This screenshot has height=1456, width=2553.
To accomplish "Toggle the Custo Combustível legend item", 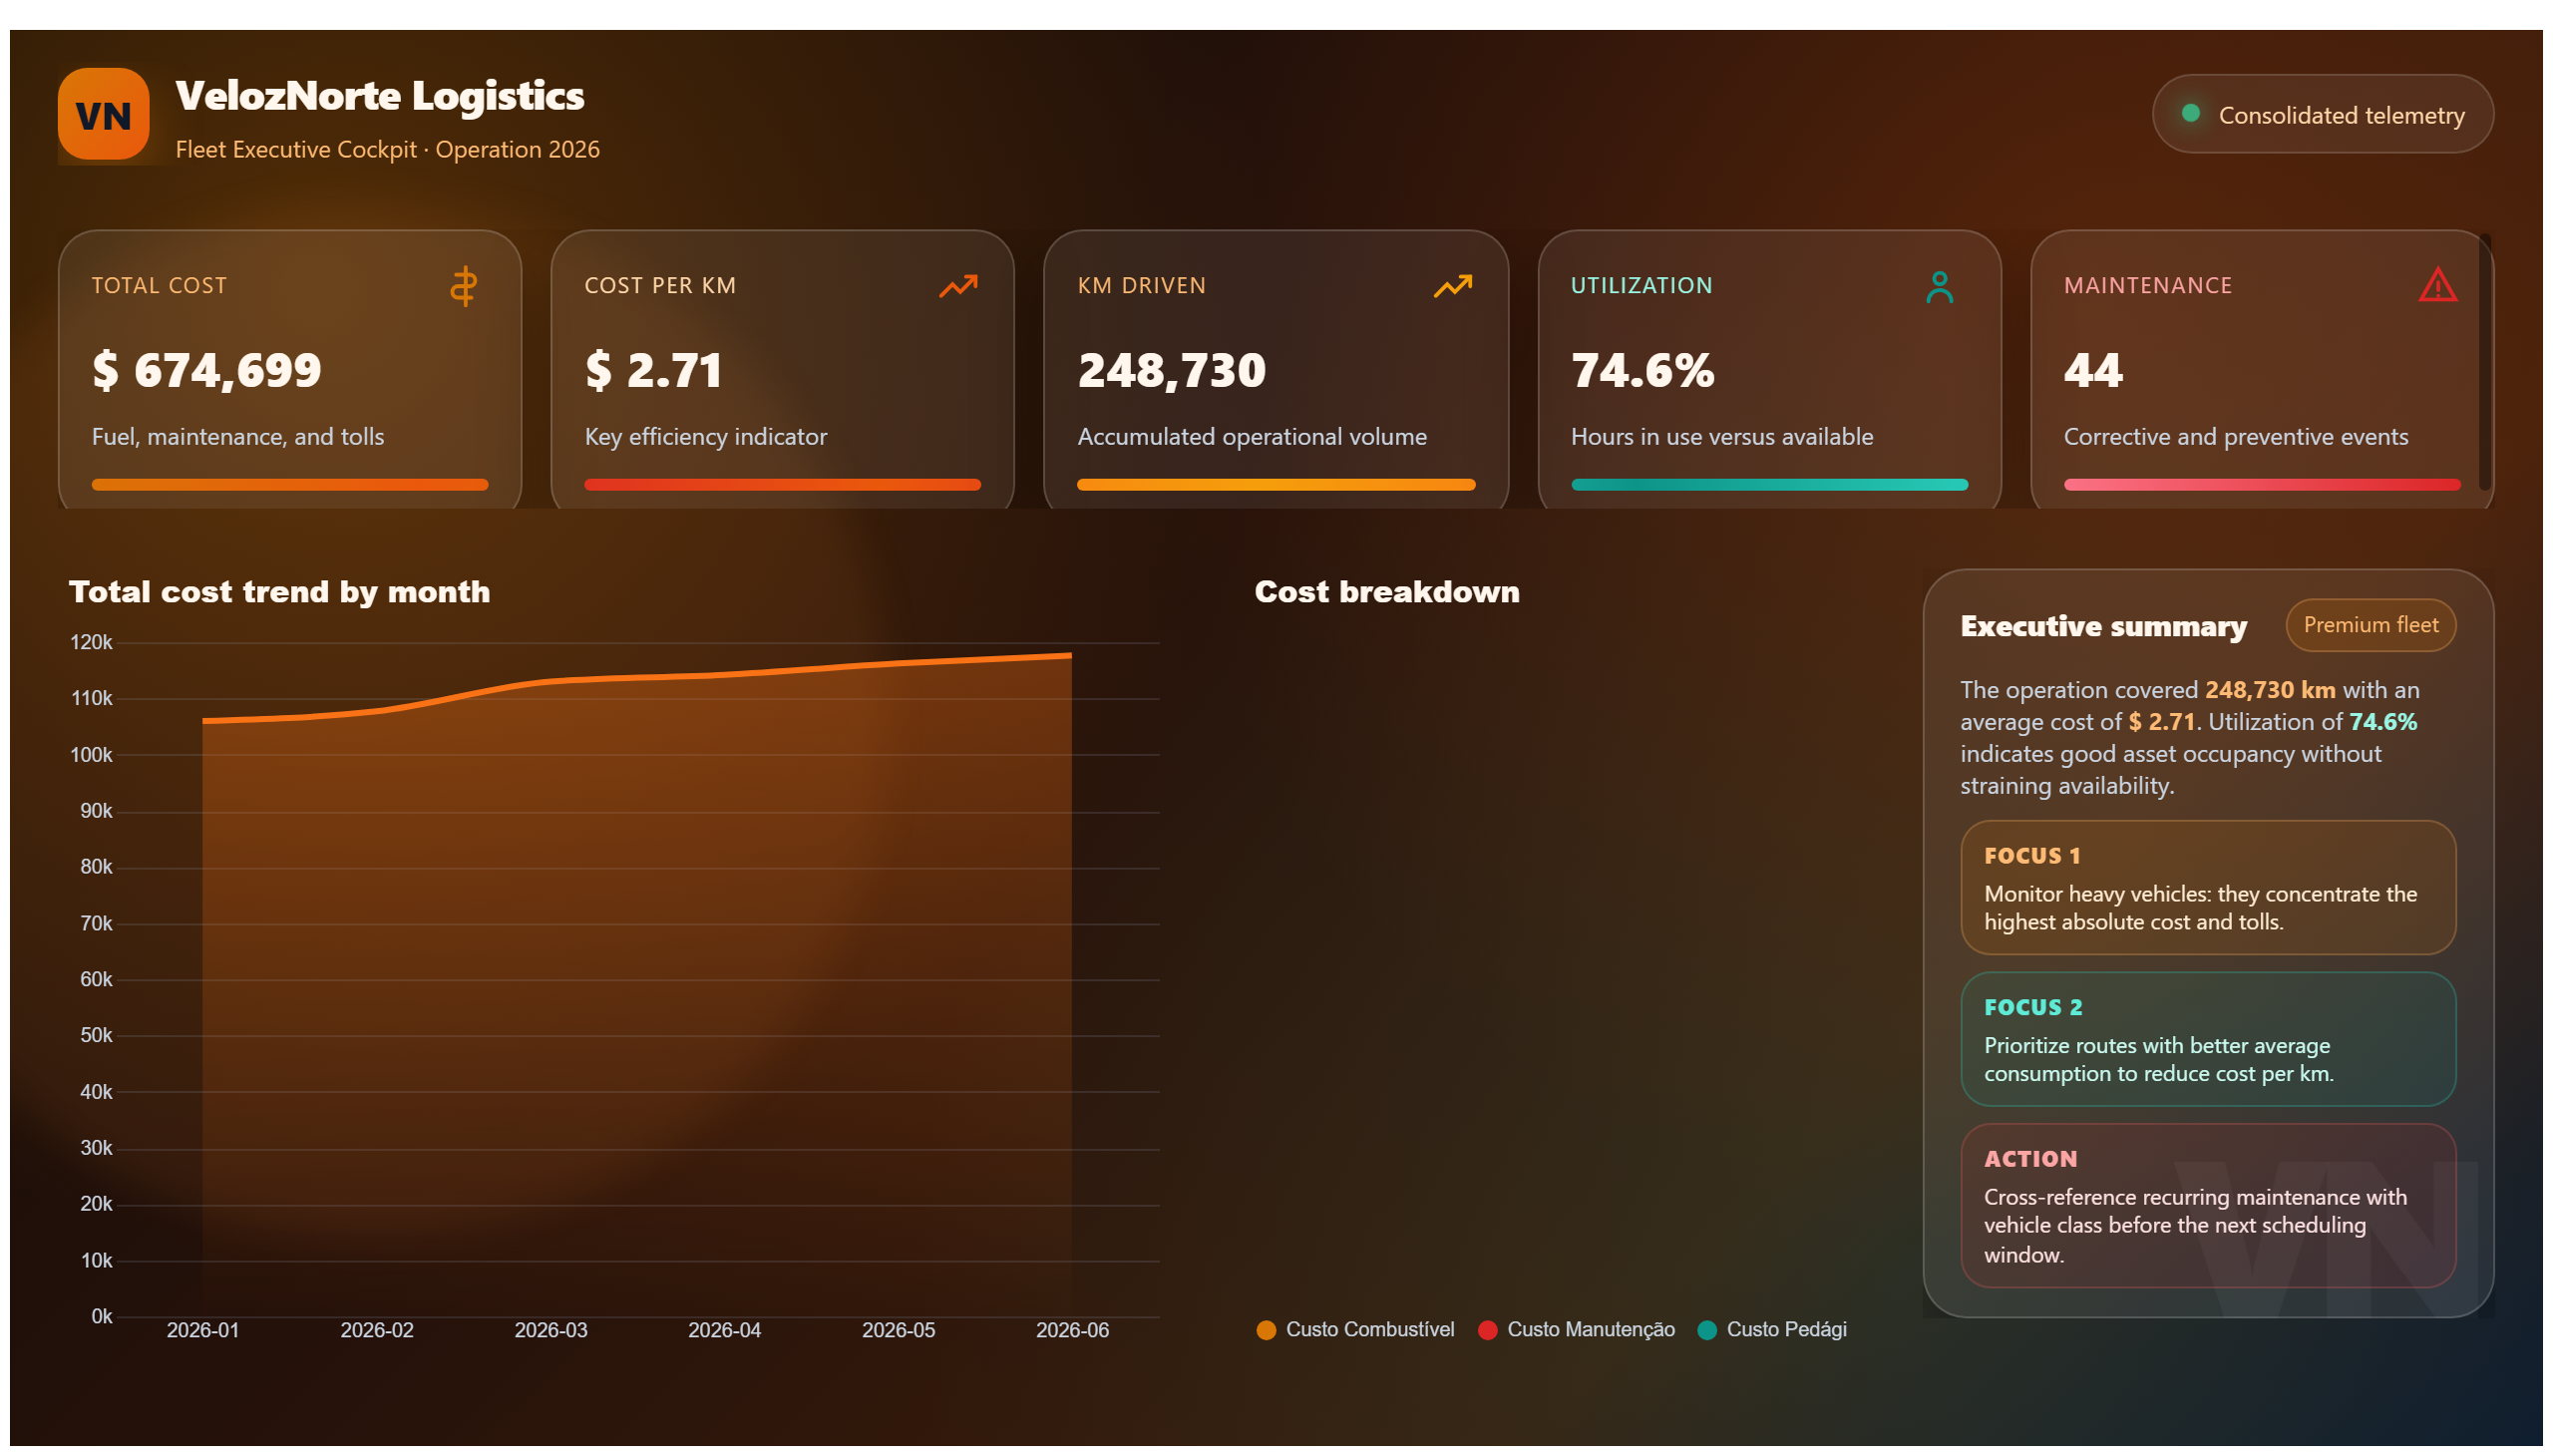I will [1355, 1329].
